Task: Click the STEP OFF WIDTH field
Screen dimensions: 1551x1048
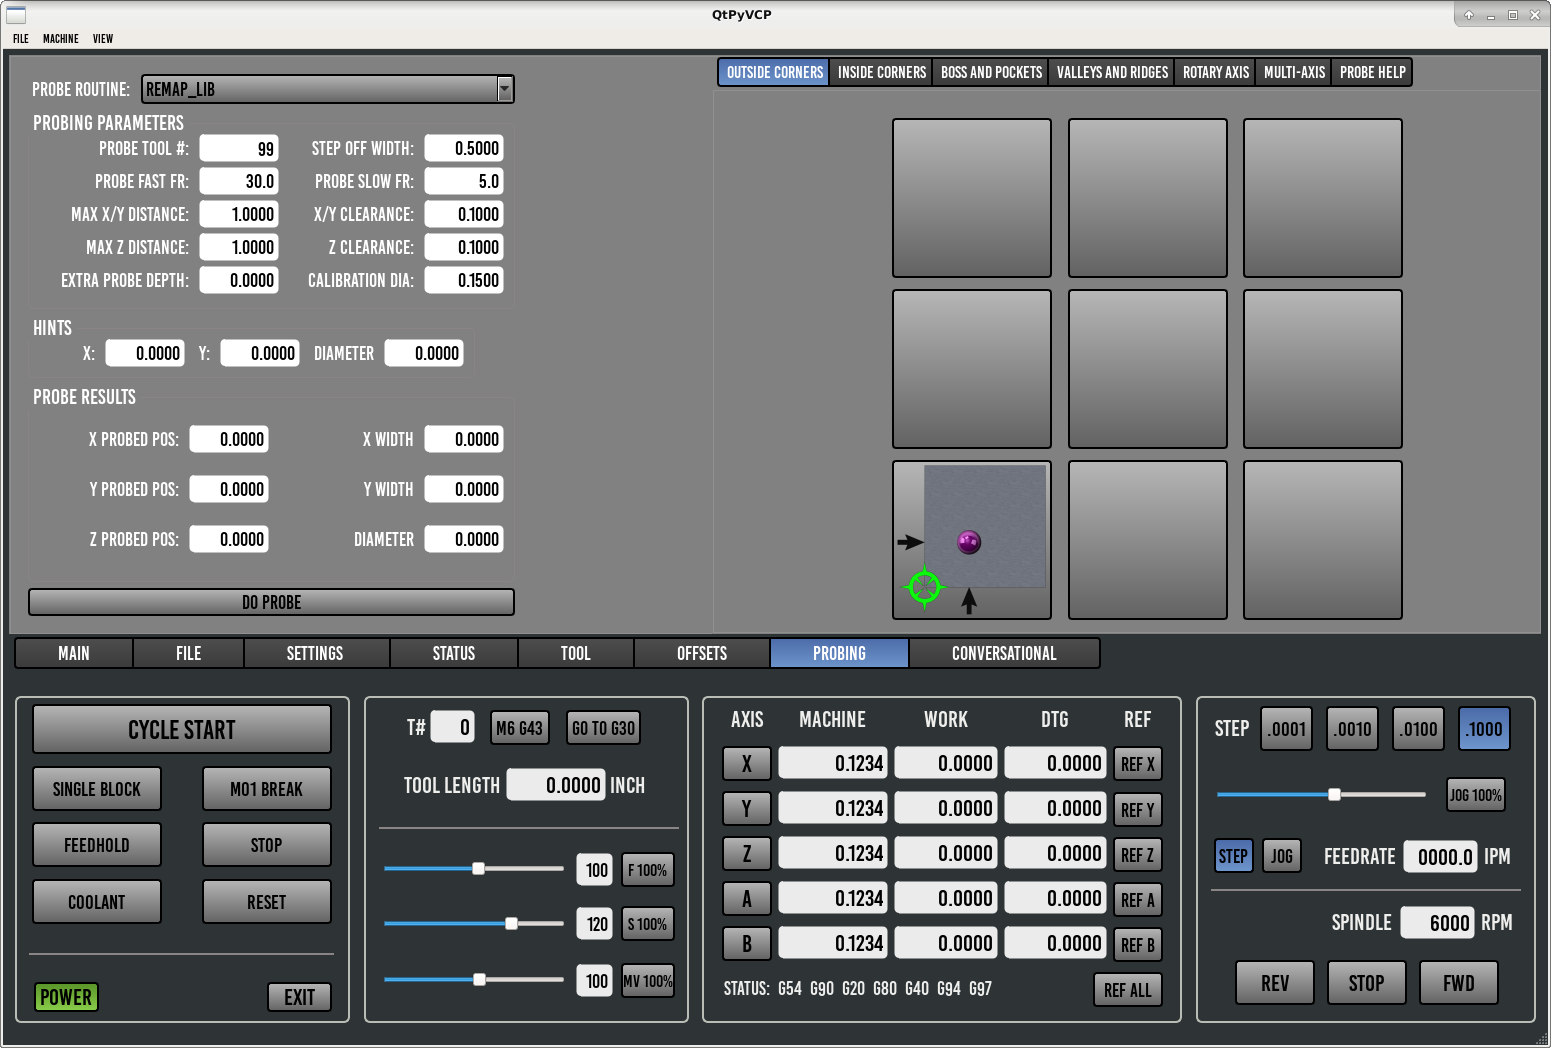Action: click(464, 148)
